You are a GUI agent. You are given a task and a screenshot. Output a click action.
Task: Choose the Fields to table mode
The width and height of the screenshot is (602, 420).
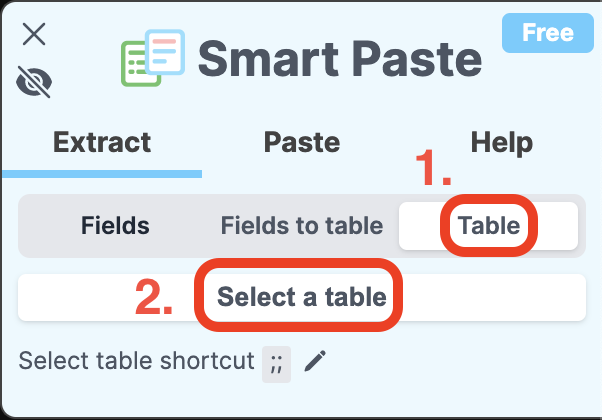(x=302, y=225)
